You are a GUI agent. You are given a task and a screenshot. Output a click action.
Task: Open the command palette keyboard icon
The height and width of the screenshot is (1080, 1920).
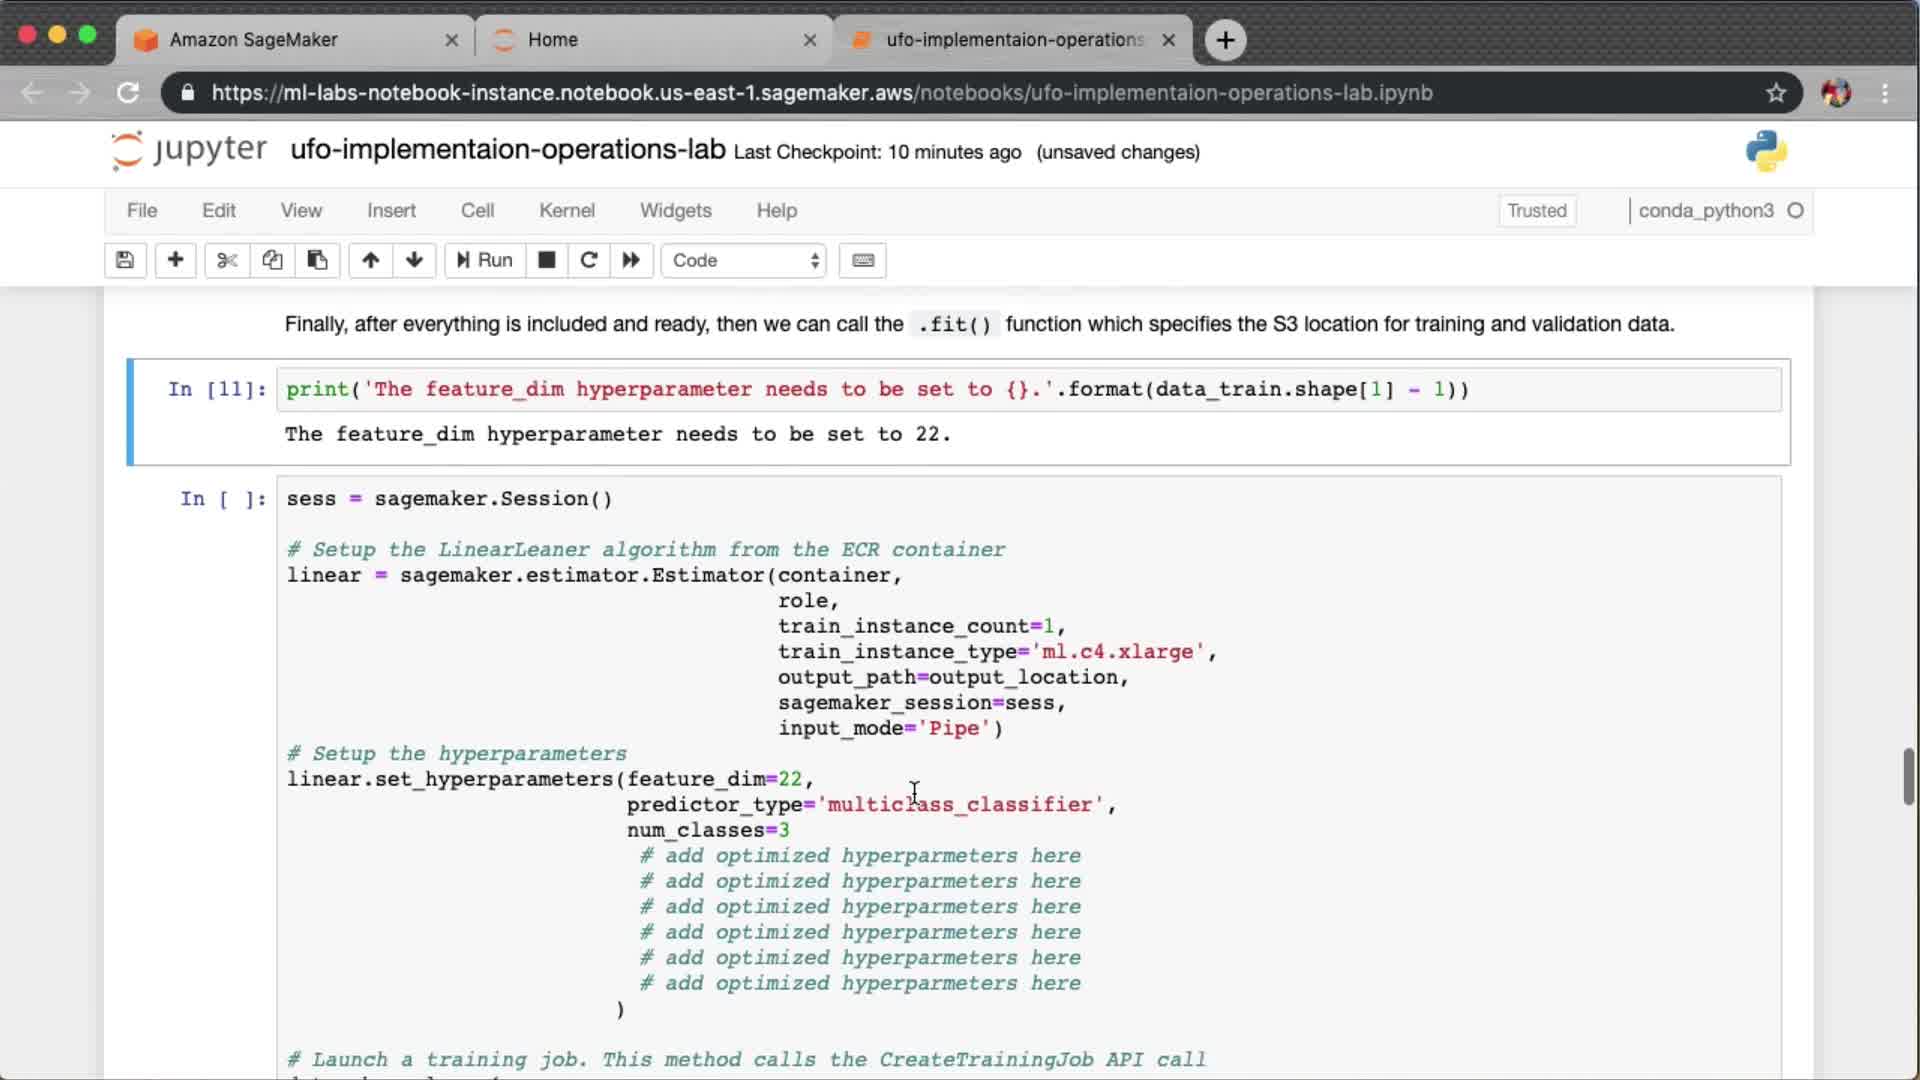pyautogui.click(x=863, y=260)
